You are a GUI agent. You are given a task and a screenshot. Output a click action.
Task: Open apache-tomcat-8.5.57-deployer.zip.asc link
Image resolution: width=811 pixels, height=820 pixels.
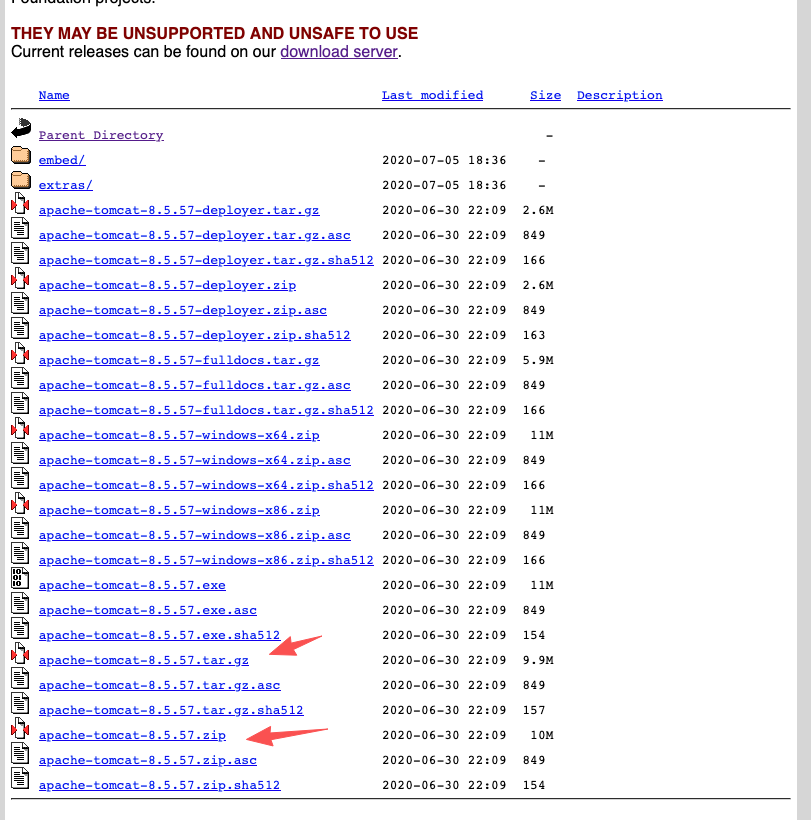click(x=182, y=310)
